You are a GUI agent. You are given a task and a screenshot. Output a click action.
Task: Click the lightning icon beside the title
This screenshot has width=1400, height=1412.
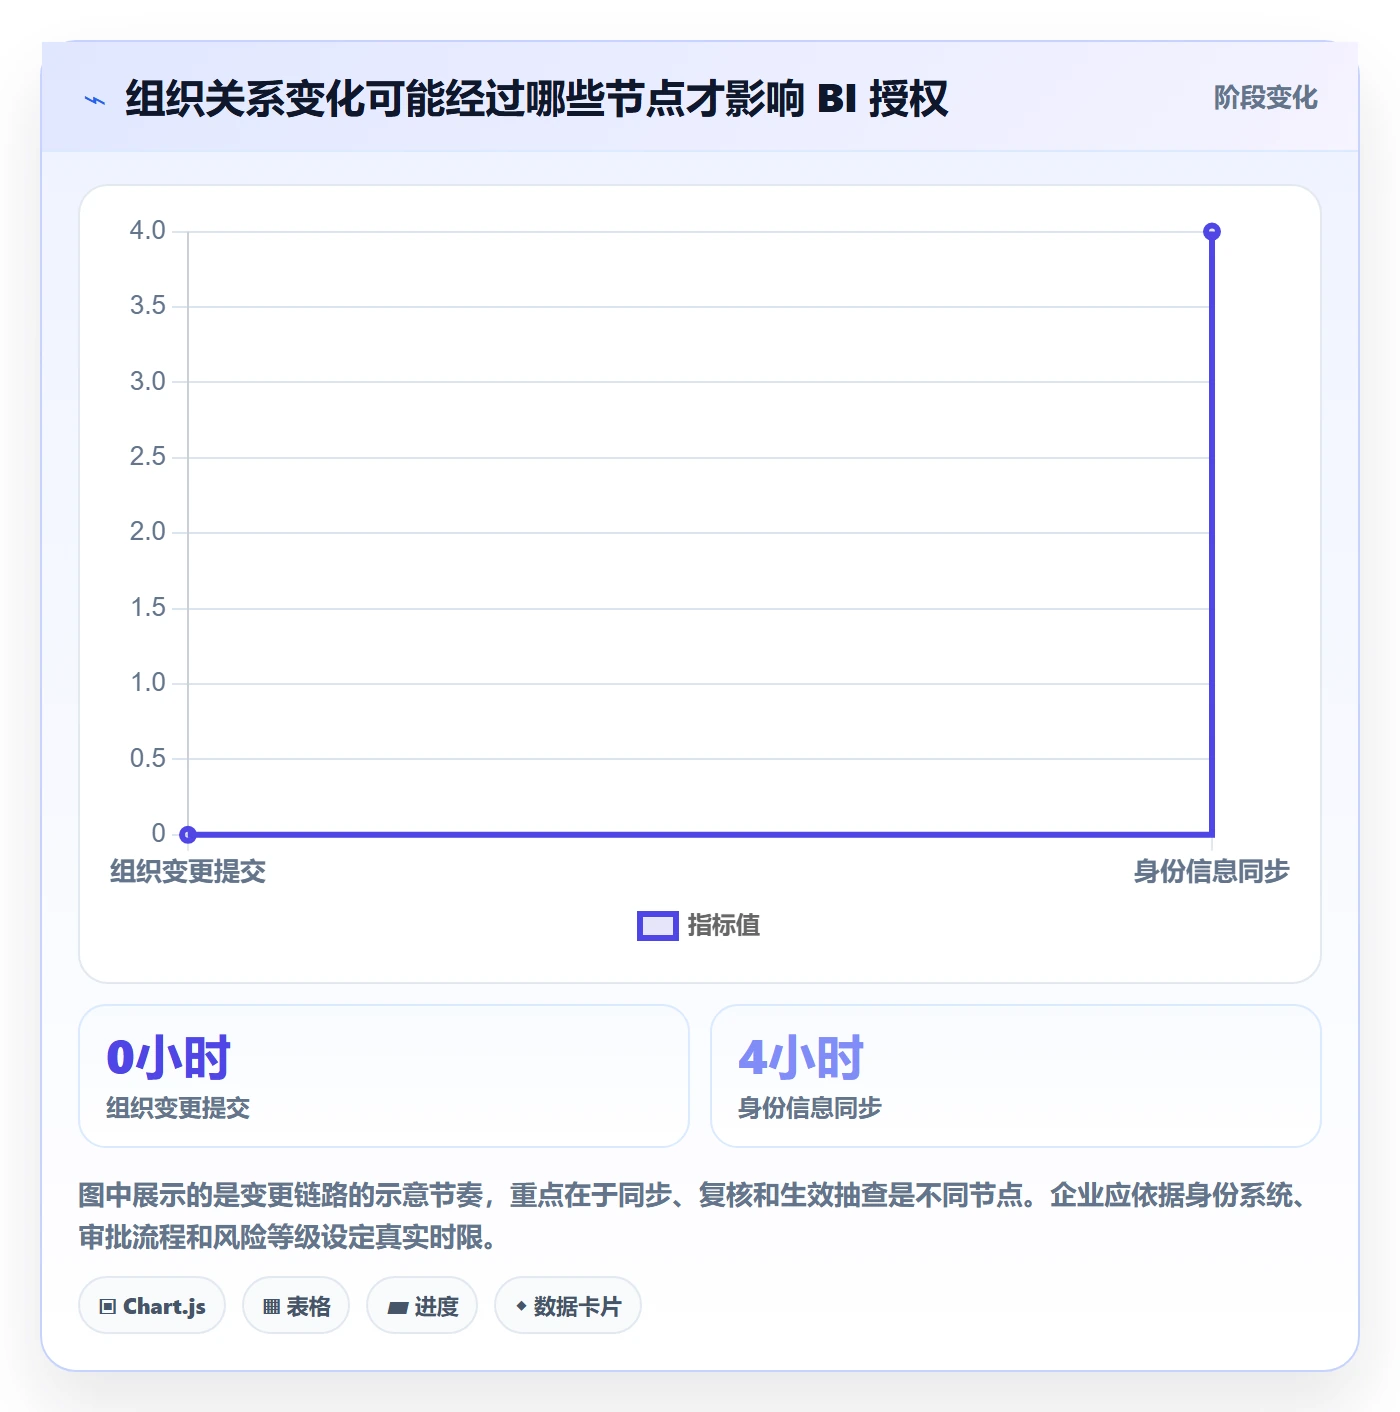click(95, 100)
